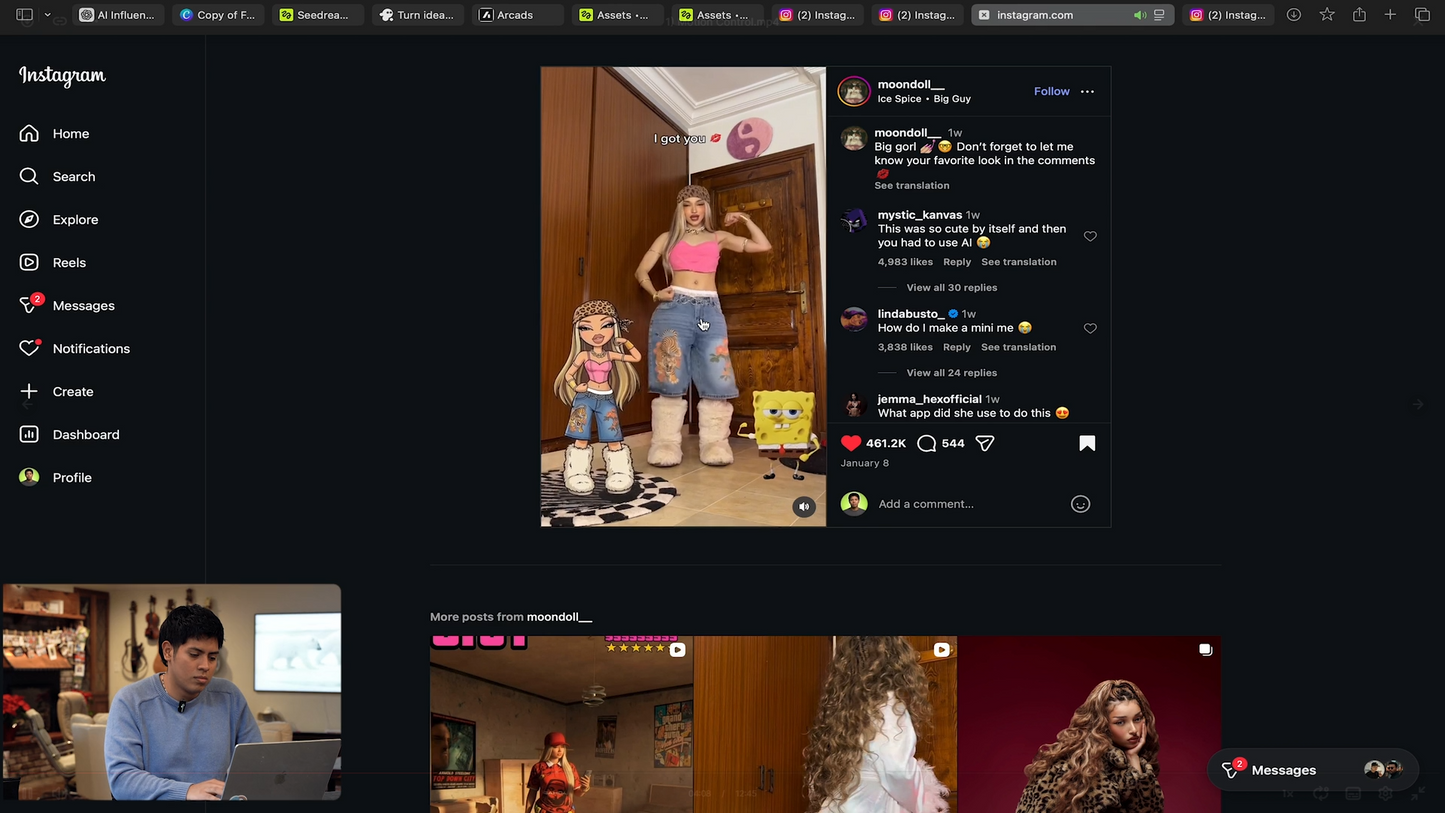This screenshot has width=1445, height=813.
Task: Open the comment icon beside 544
Action: point(927,443)
